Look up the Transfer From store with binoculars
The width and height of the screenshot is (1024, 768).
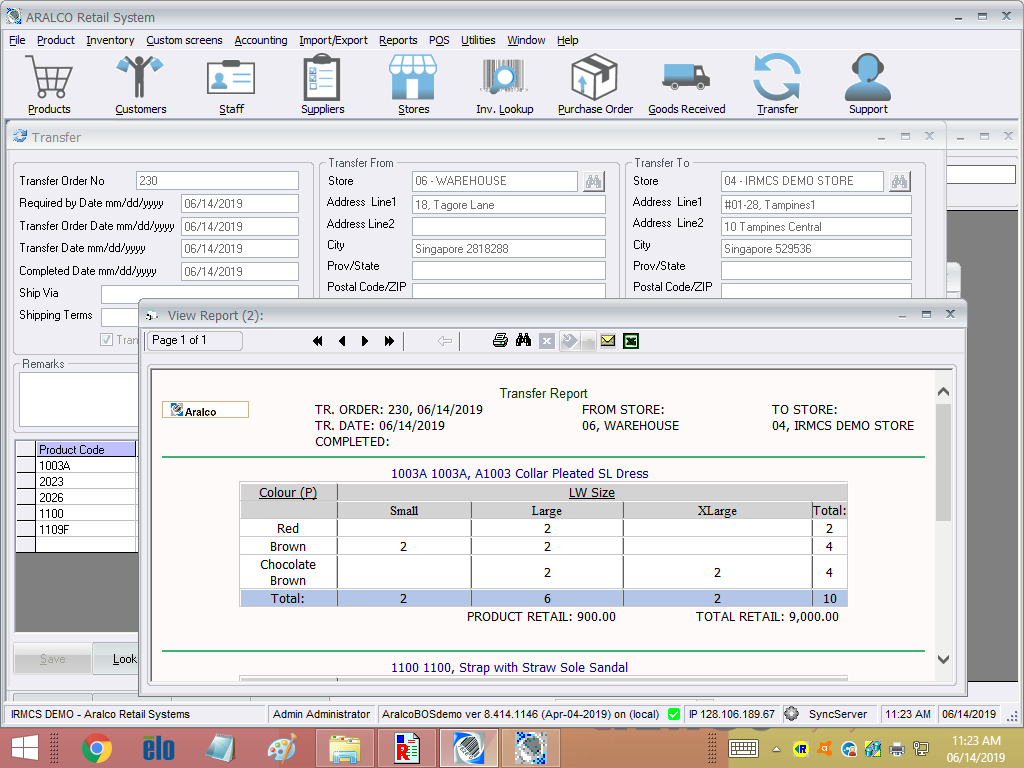(x=594, y=181)
